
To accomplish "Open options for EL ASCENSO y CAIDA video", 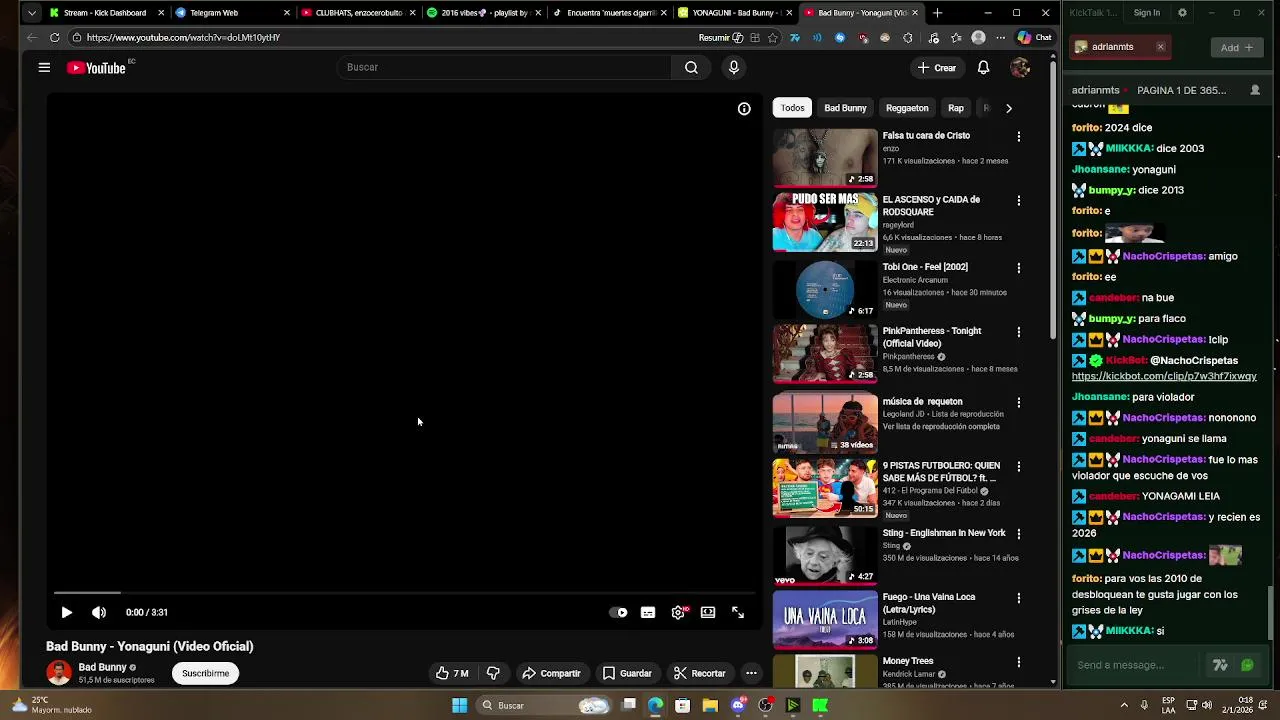I will point(1019,200).
